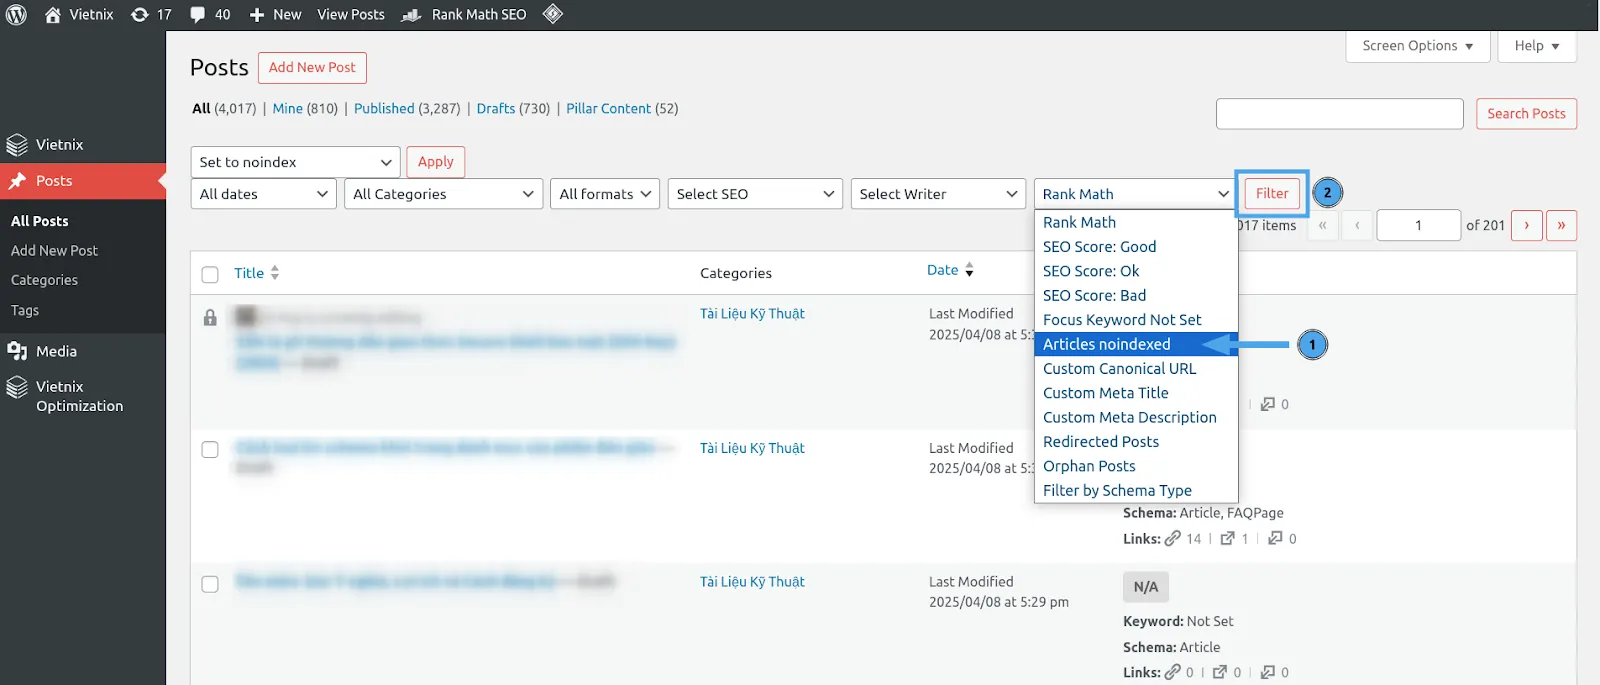Click the Posts pushpin icon in sidebar
This screenshot has width=1600, height=685.
17,181
